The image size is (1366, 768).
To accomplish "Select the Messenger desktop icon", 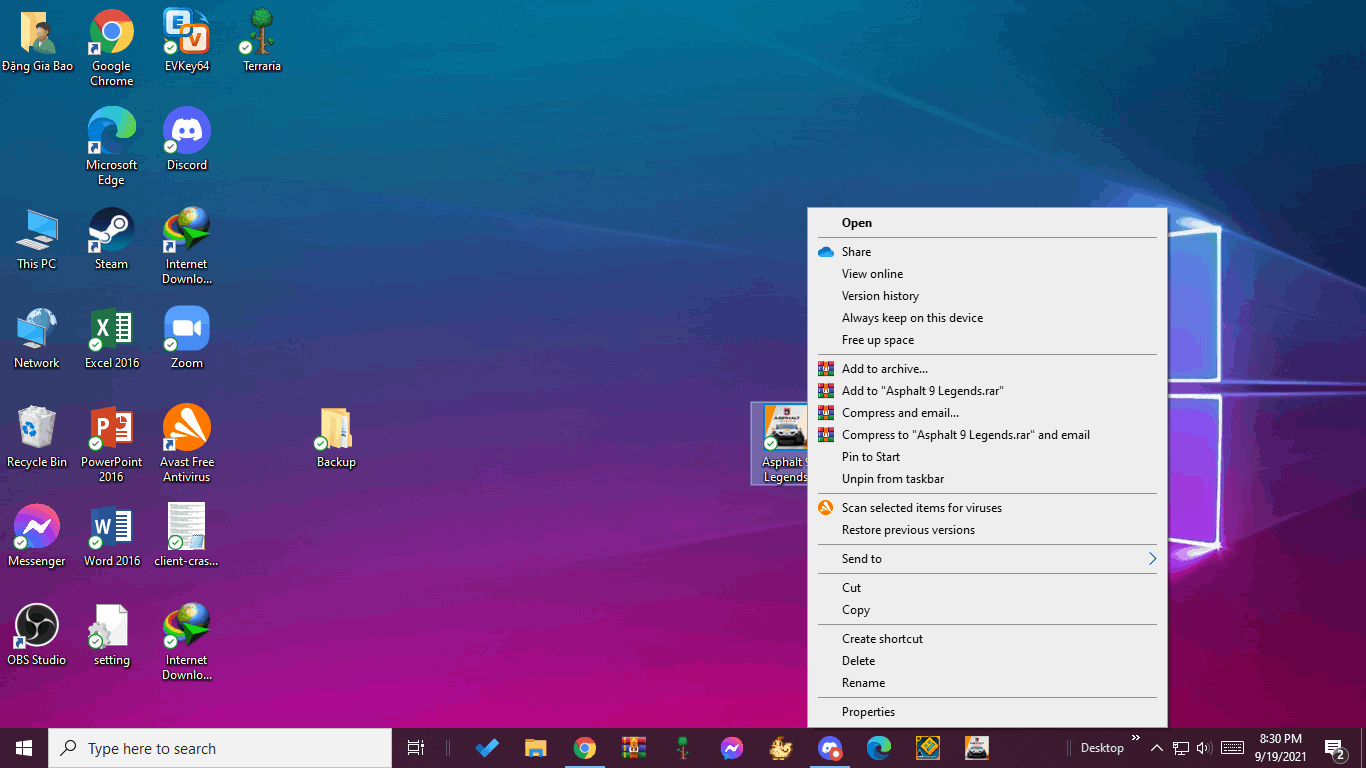I will pos(37,536).
